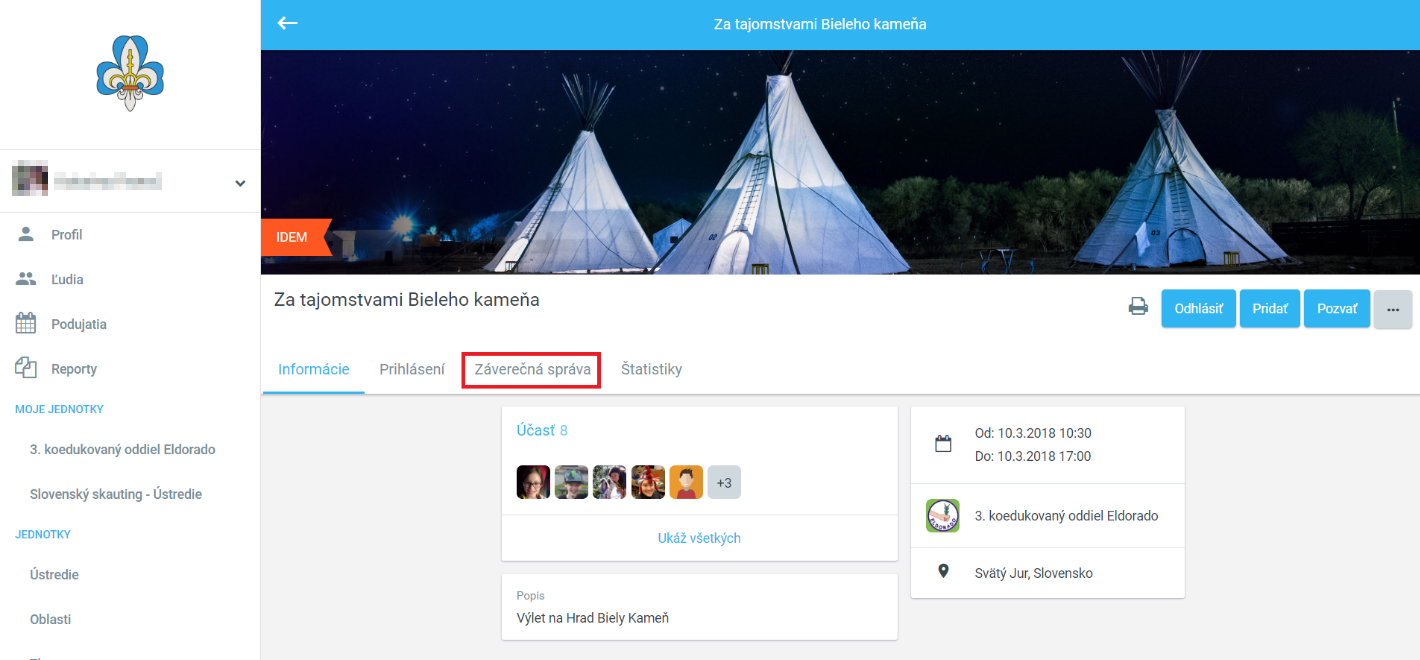Follow the Ukáž všetkých link
Screen dimensions: 1420x660
tap(699, 538)
